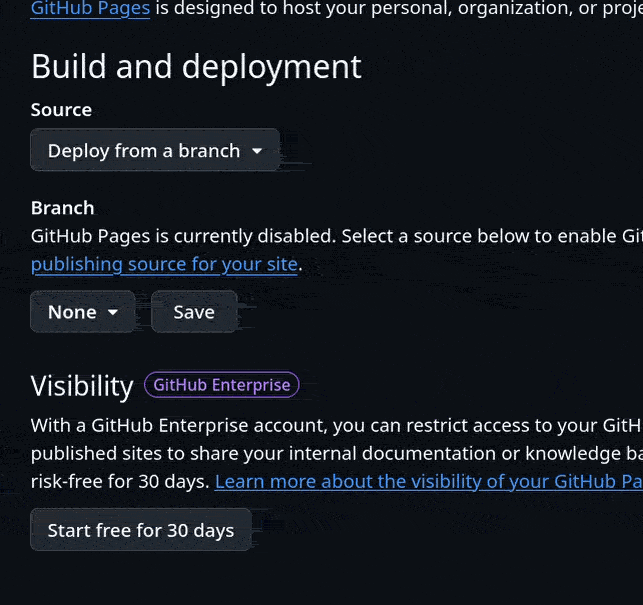The image size is (643, 605).
Task: Open the GitHub Pages link
Action: point(90,8)
